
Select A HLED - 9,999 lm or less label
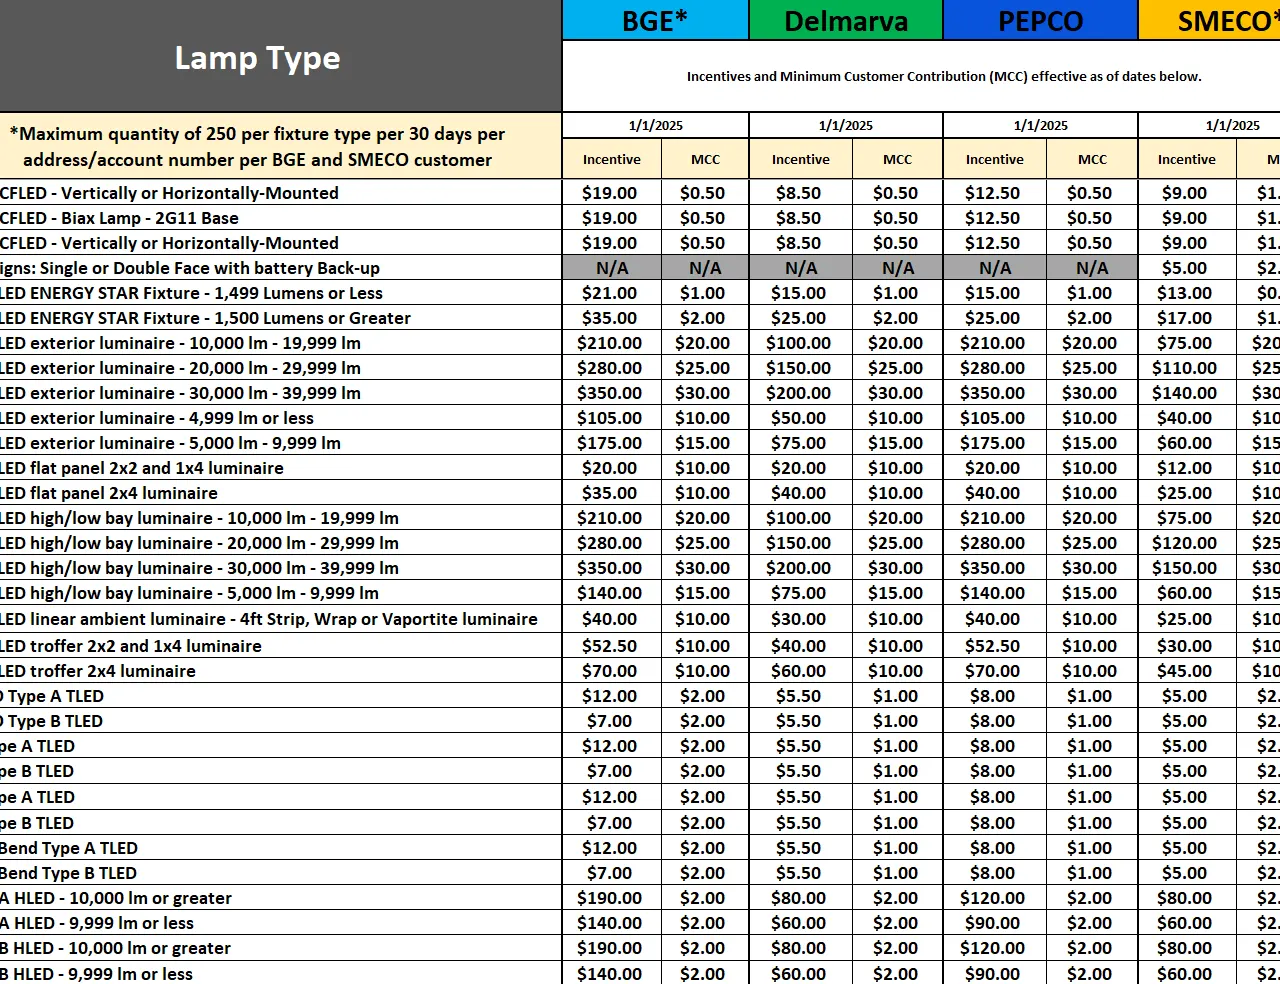pos(97,923)
